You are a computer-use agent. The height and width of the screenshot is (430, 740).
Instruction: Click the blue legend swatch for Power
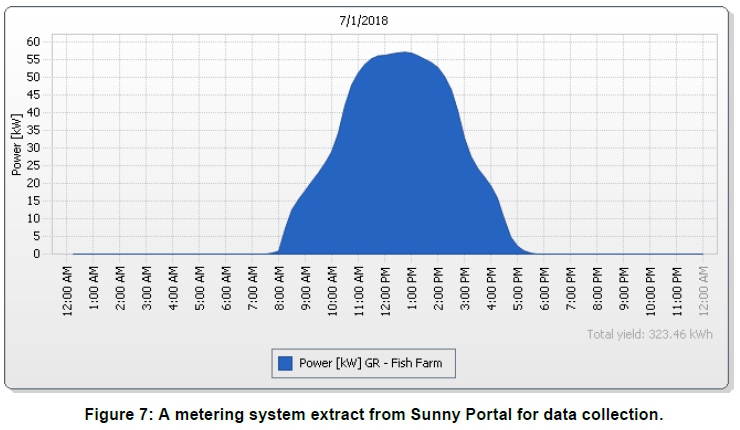(x=286, y=364)
